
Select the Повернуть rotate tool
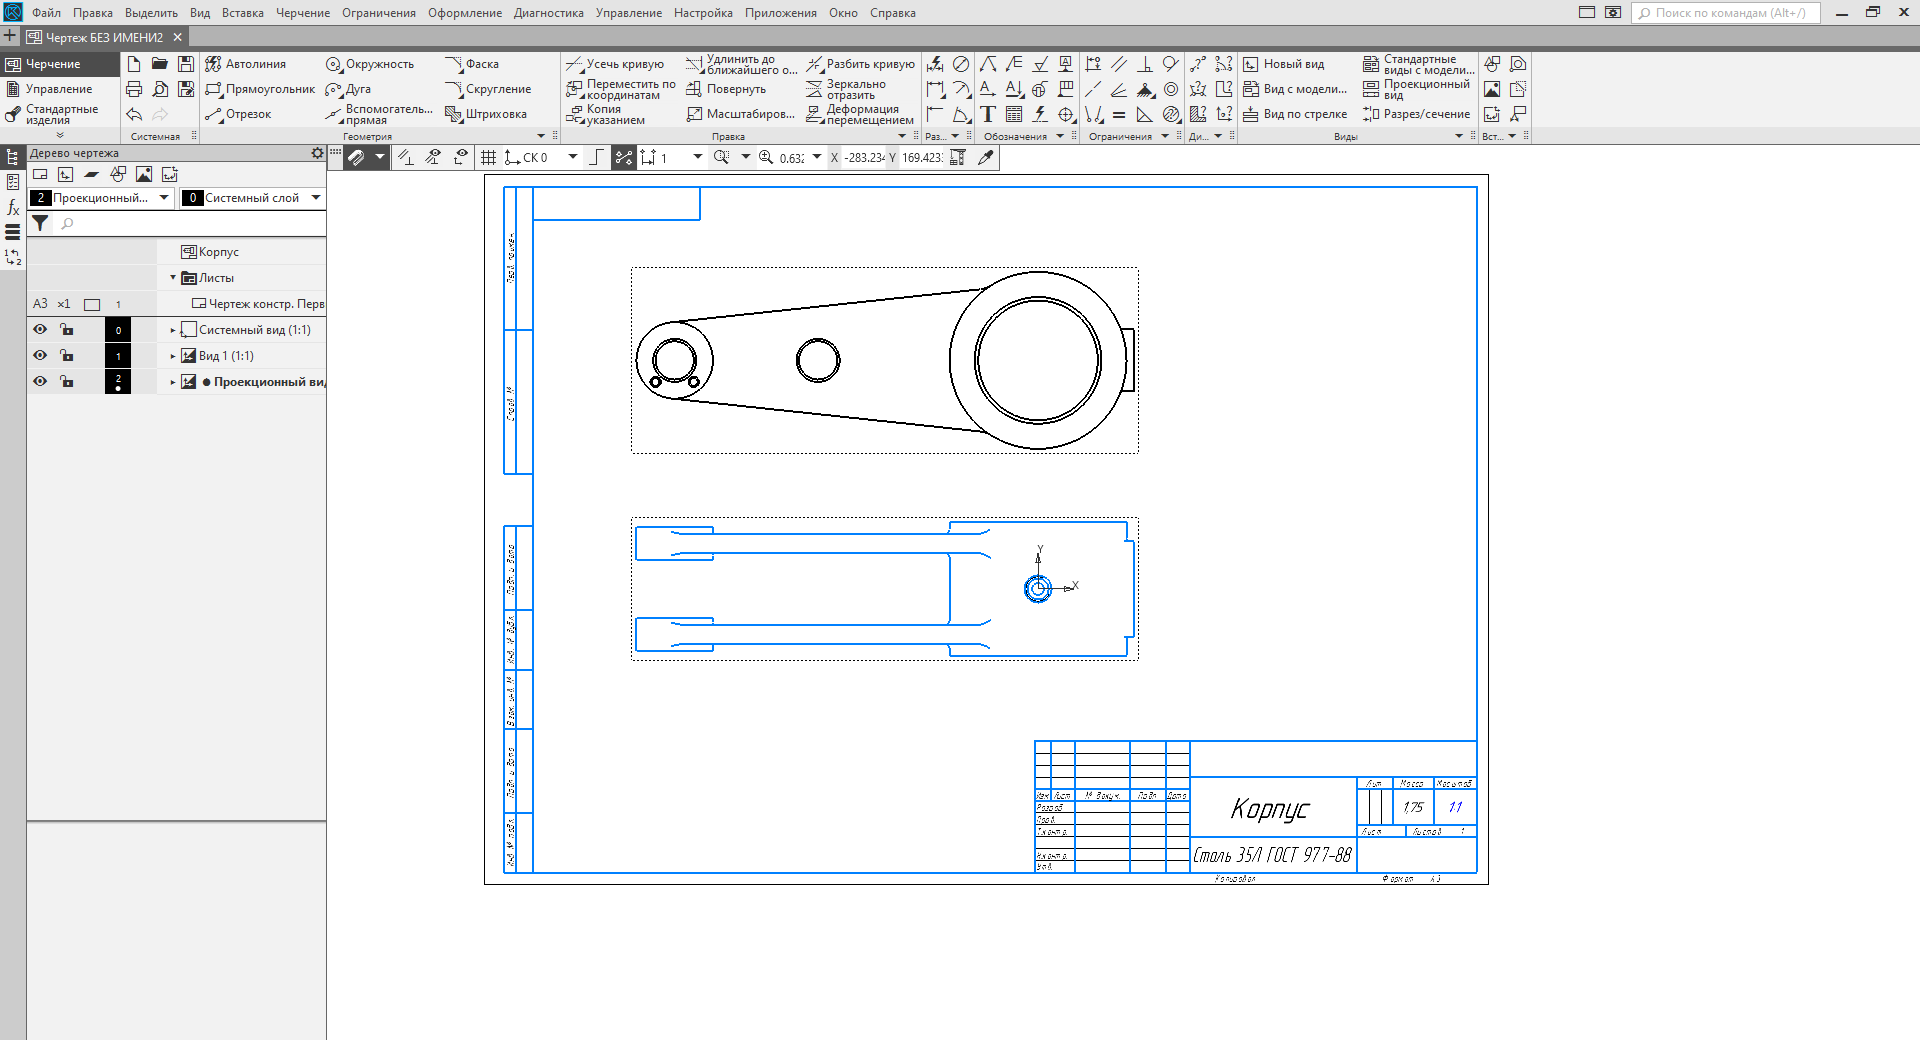pos(726,89)
